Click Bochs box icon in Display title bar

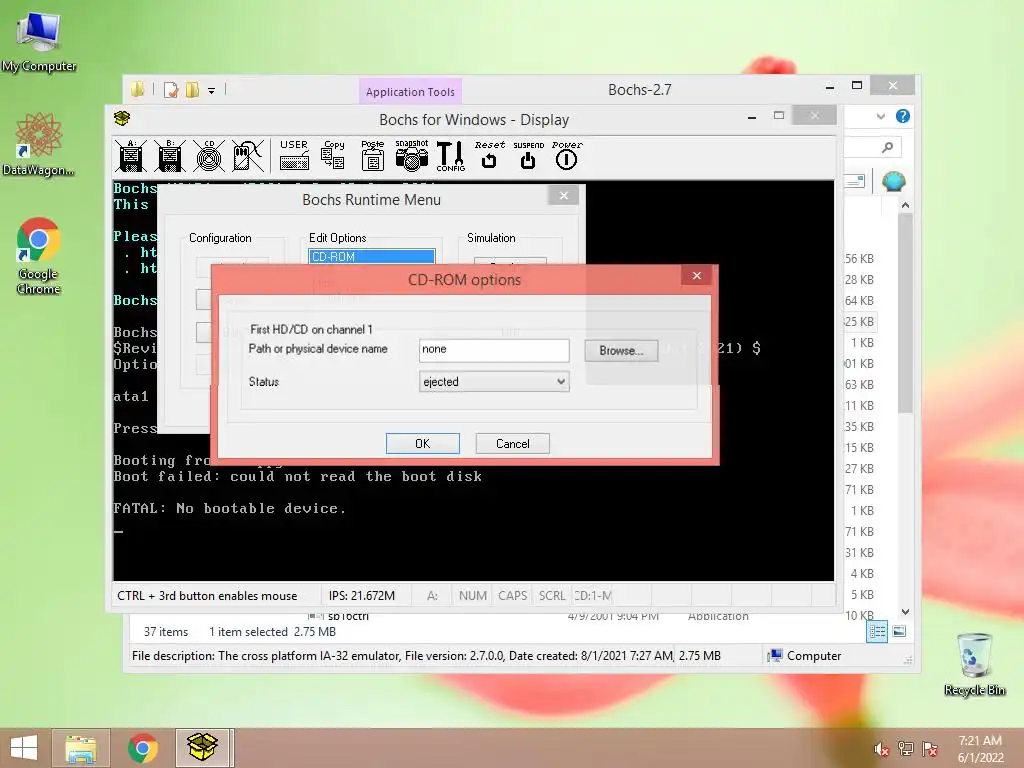(x=122, y=118)
